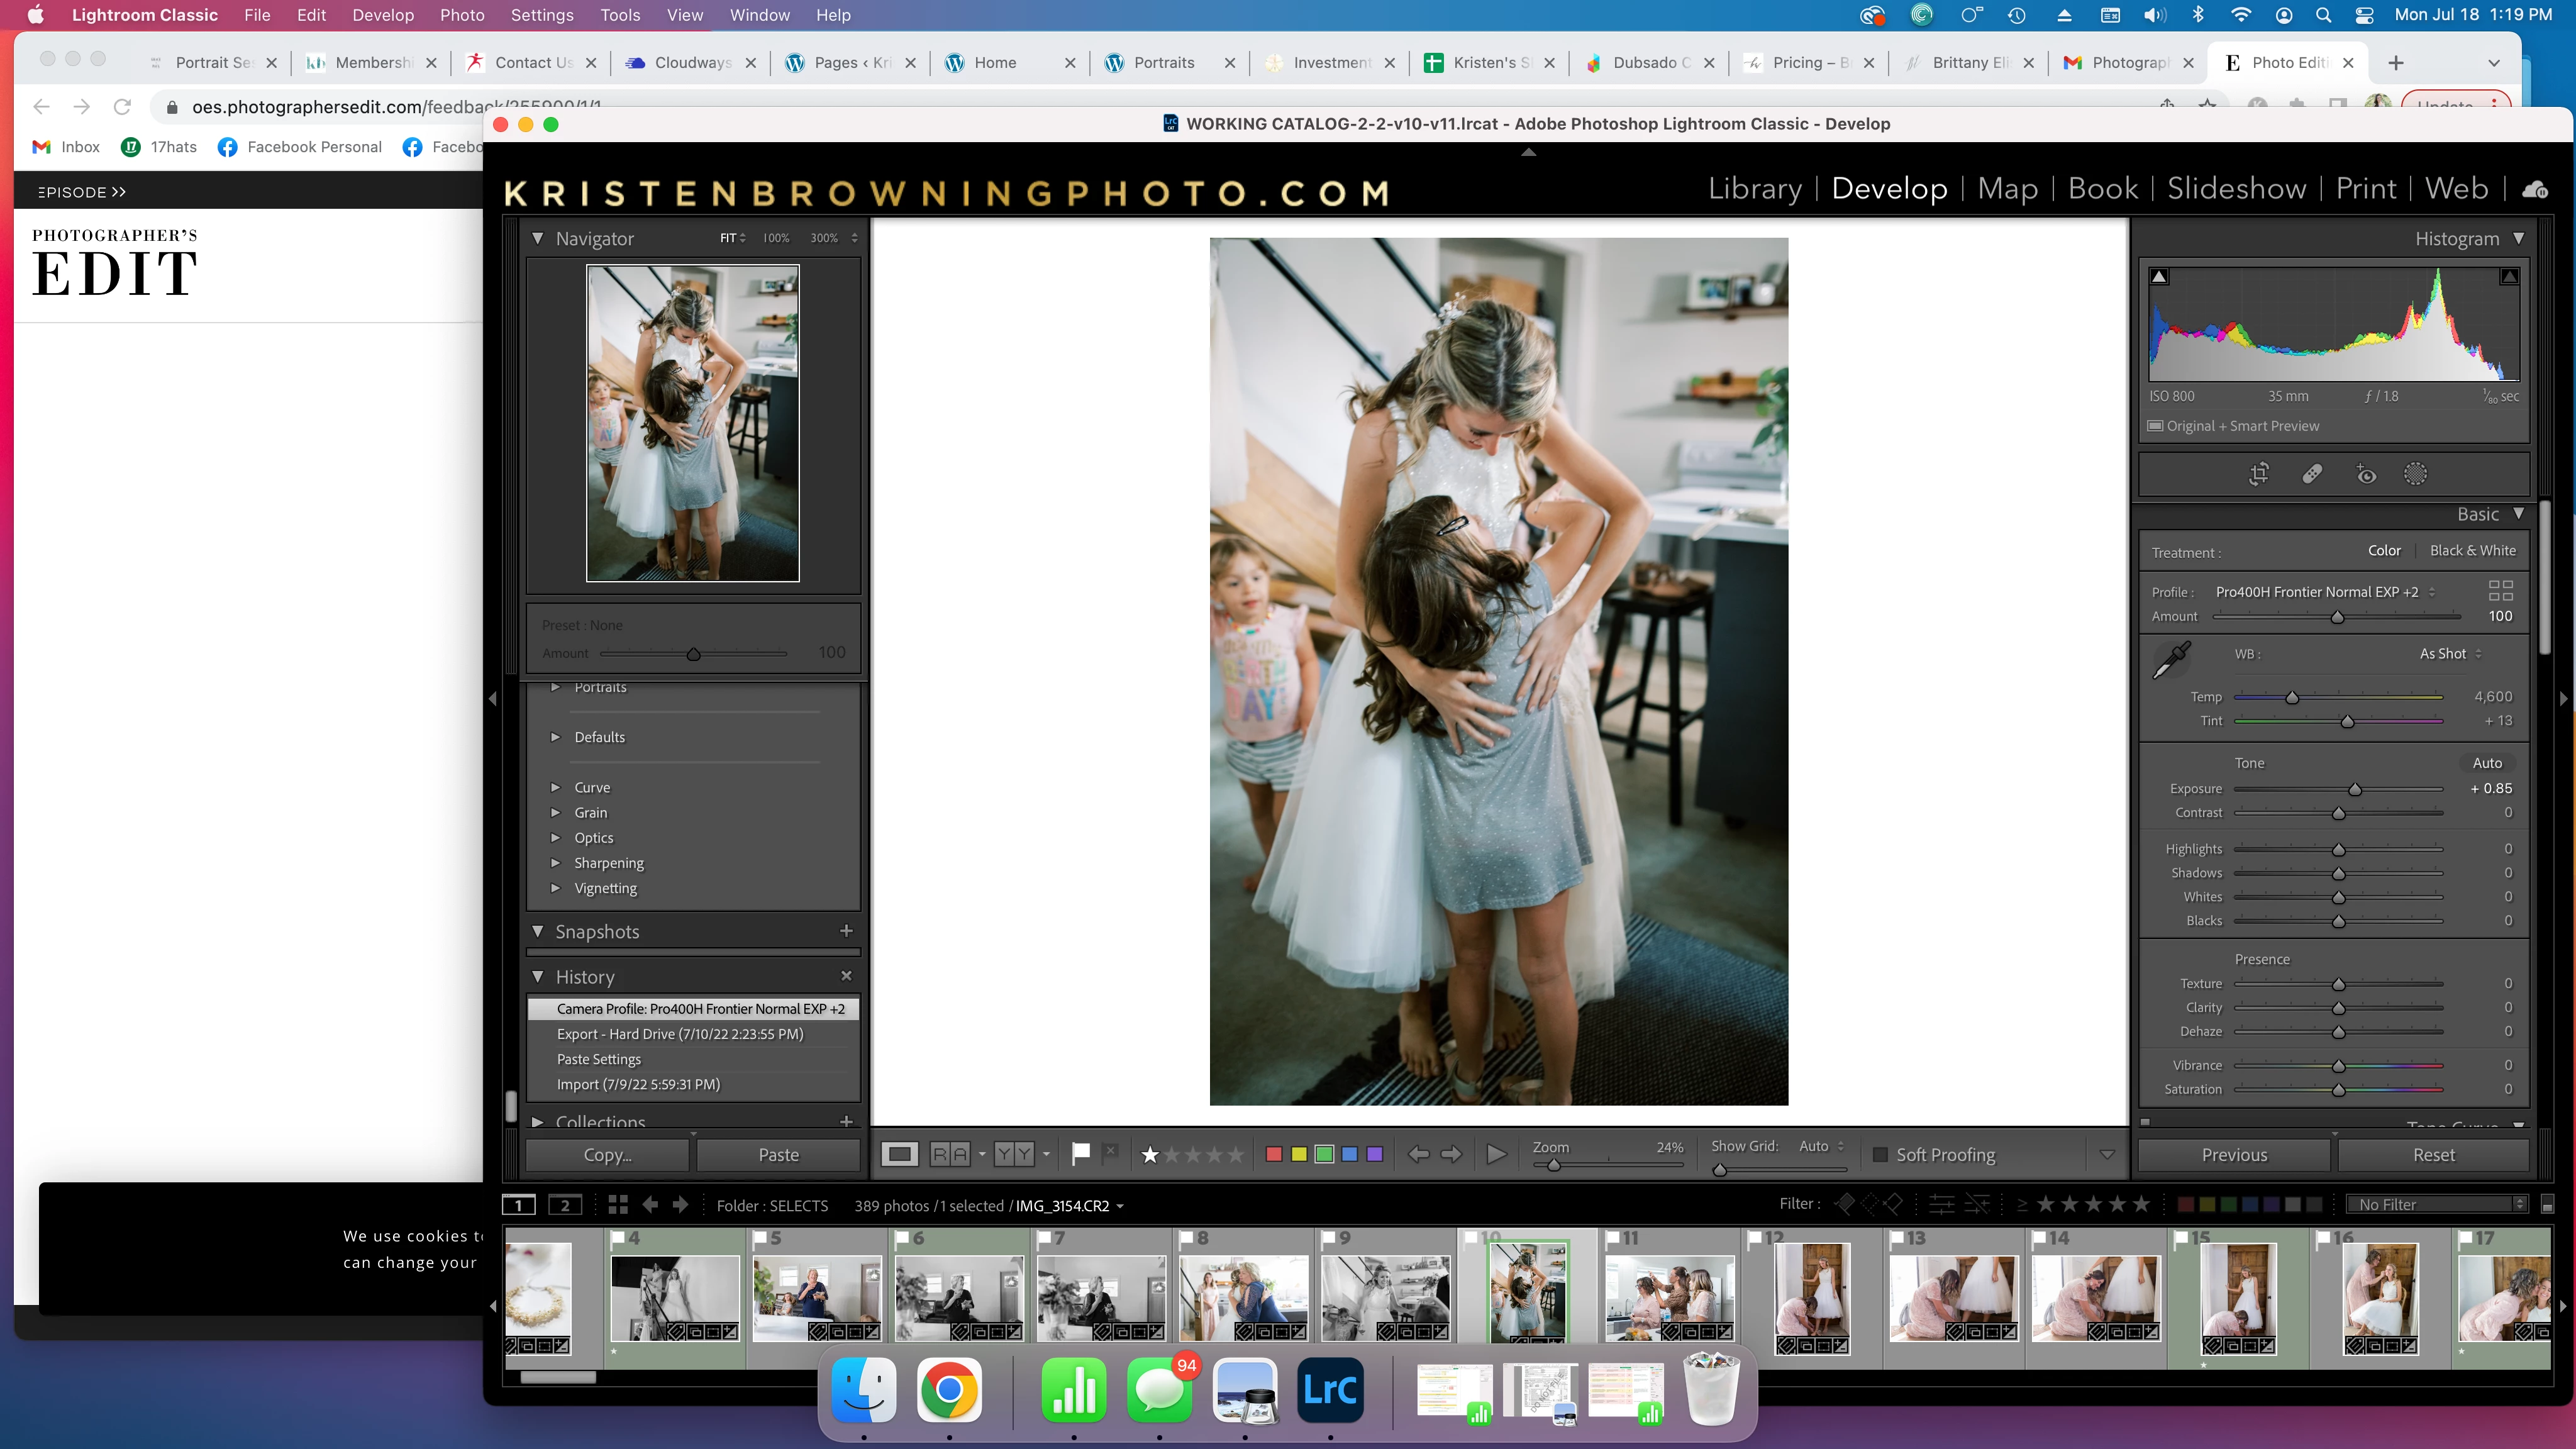Open the Masking tool
This screenshot has height=1449, width=2576.
coord(2415,474)
